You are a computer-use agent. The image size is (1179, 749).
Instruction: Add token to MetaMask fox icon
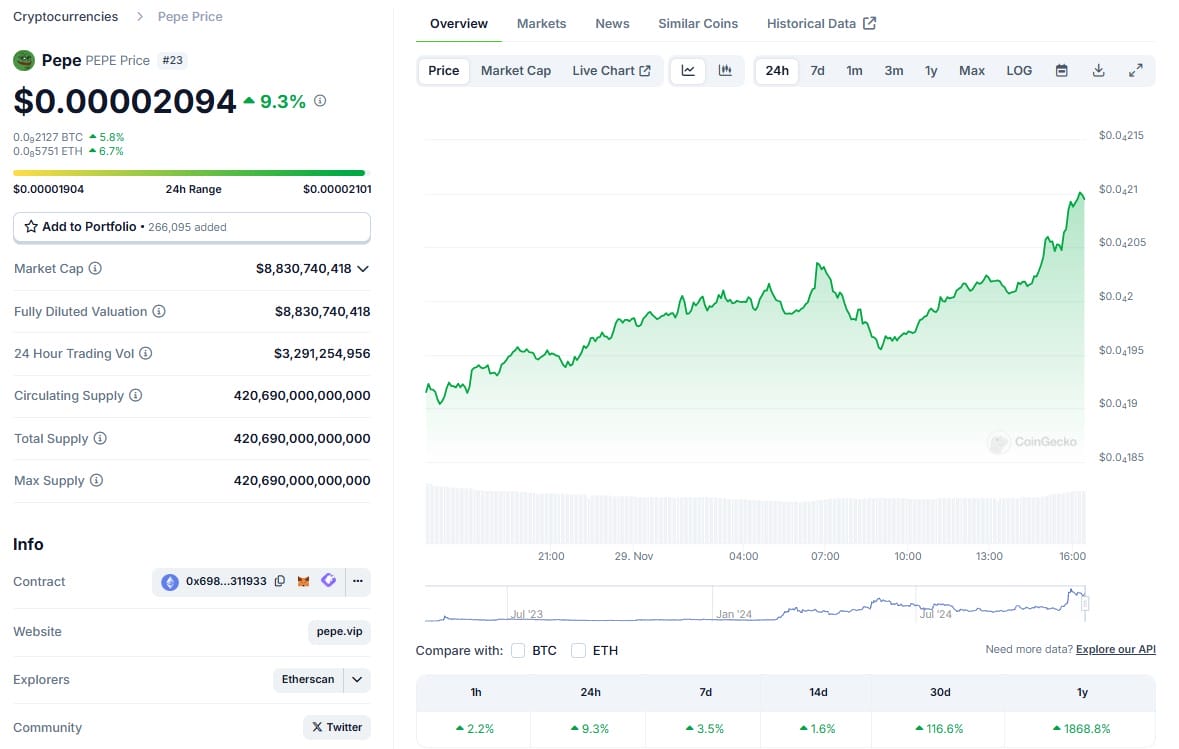(x=304, y=581)
